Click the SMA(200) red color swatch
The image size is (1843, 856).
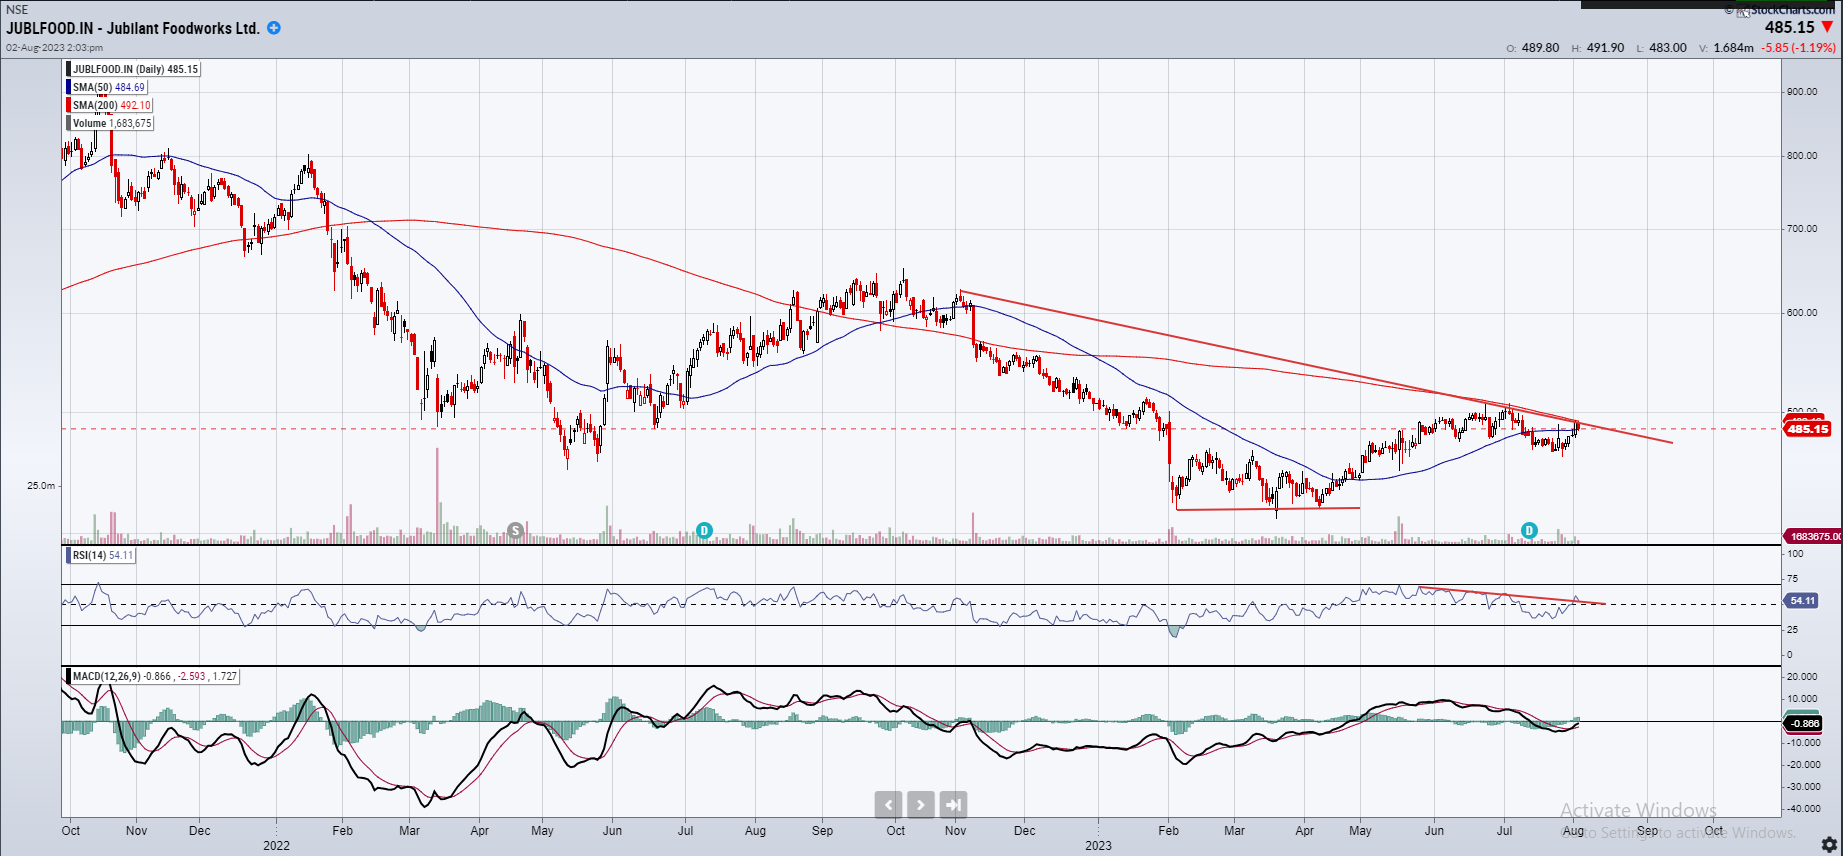click(x=69, y=105)
